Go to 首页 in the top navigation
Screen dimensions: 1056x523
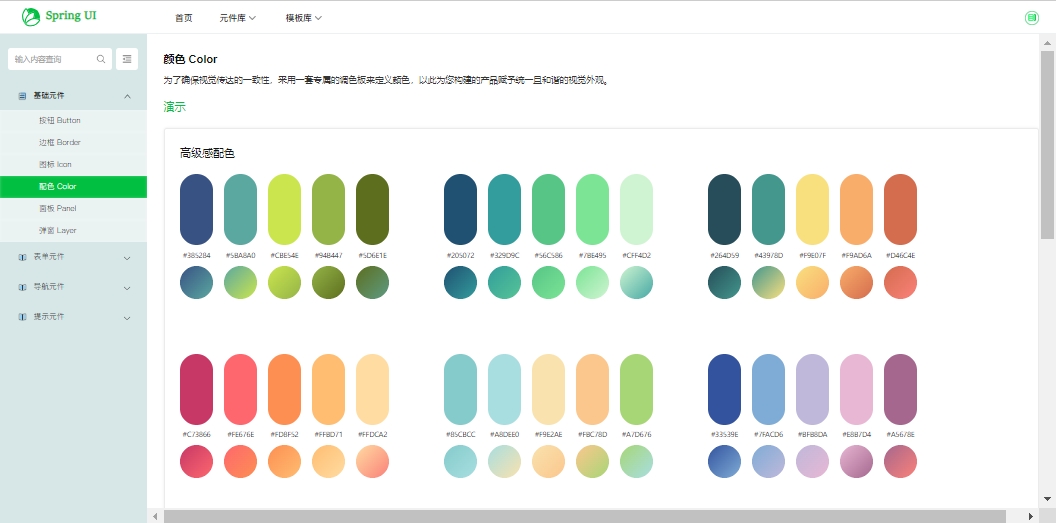(x=183, y=18)
